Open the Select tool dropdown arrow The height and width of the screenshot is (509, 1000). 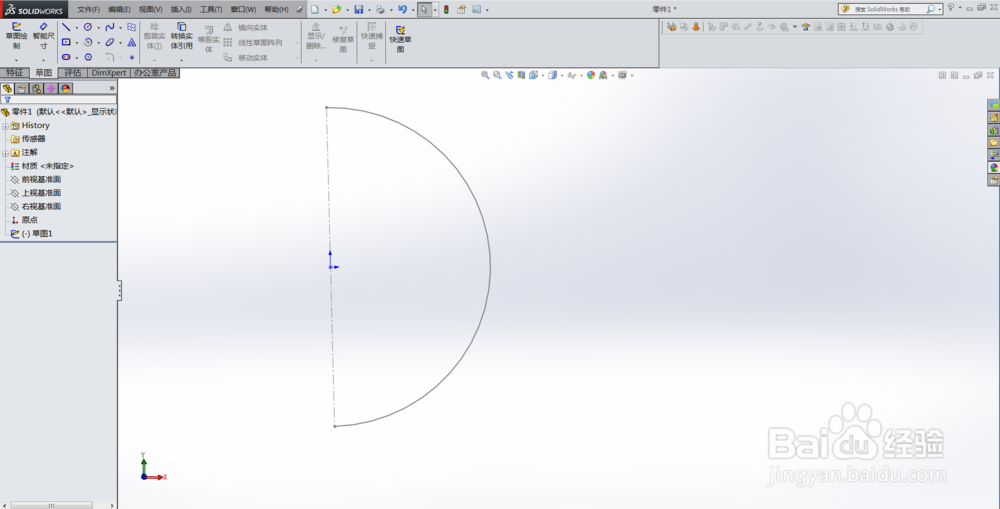435,10
